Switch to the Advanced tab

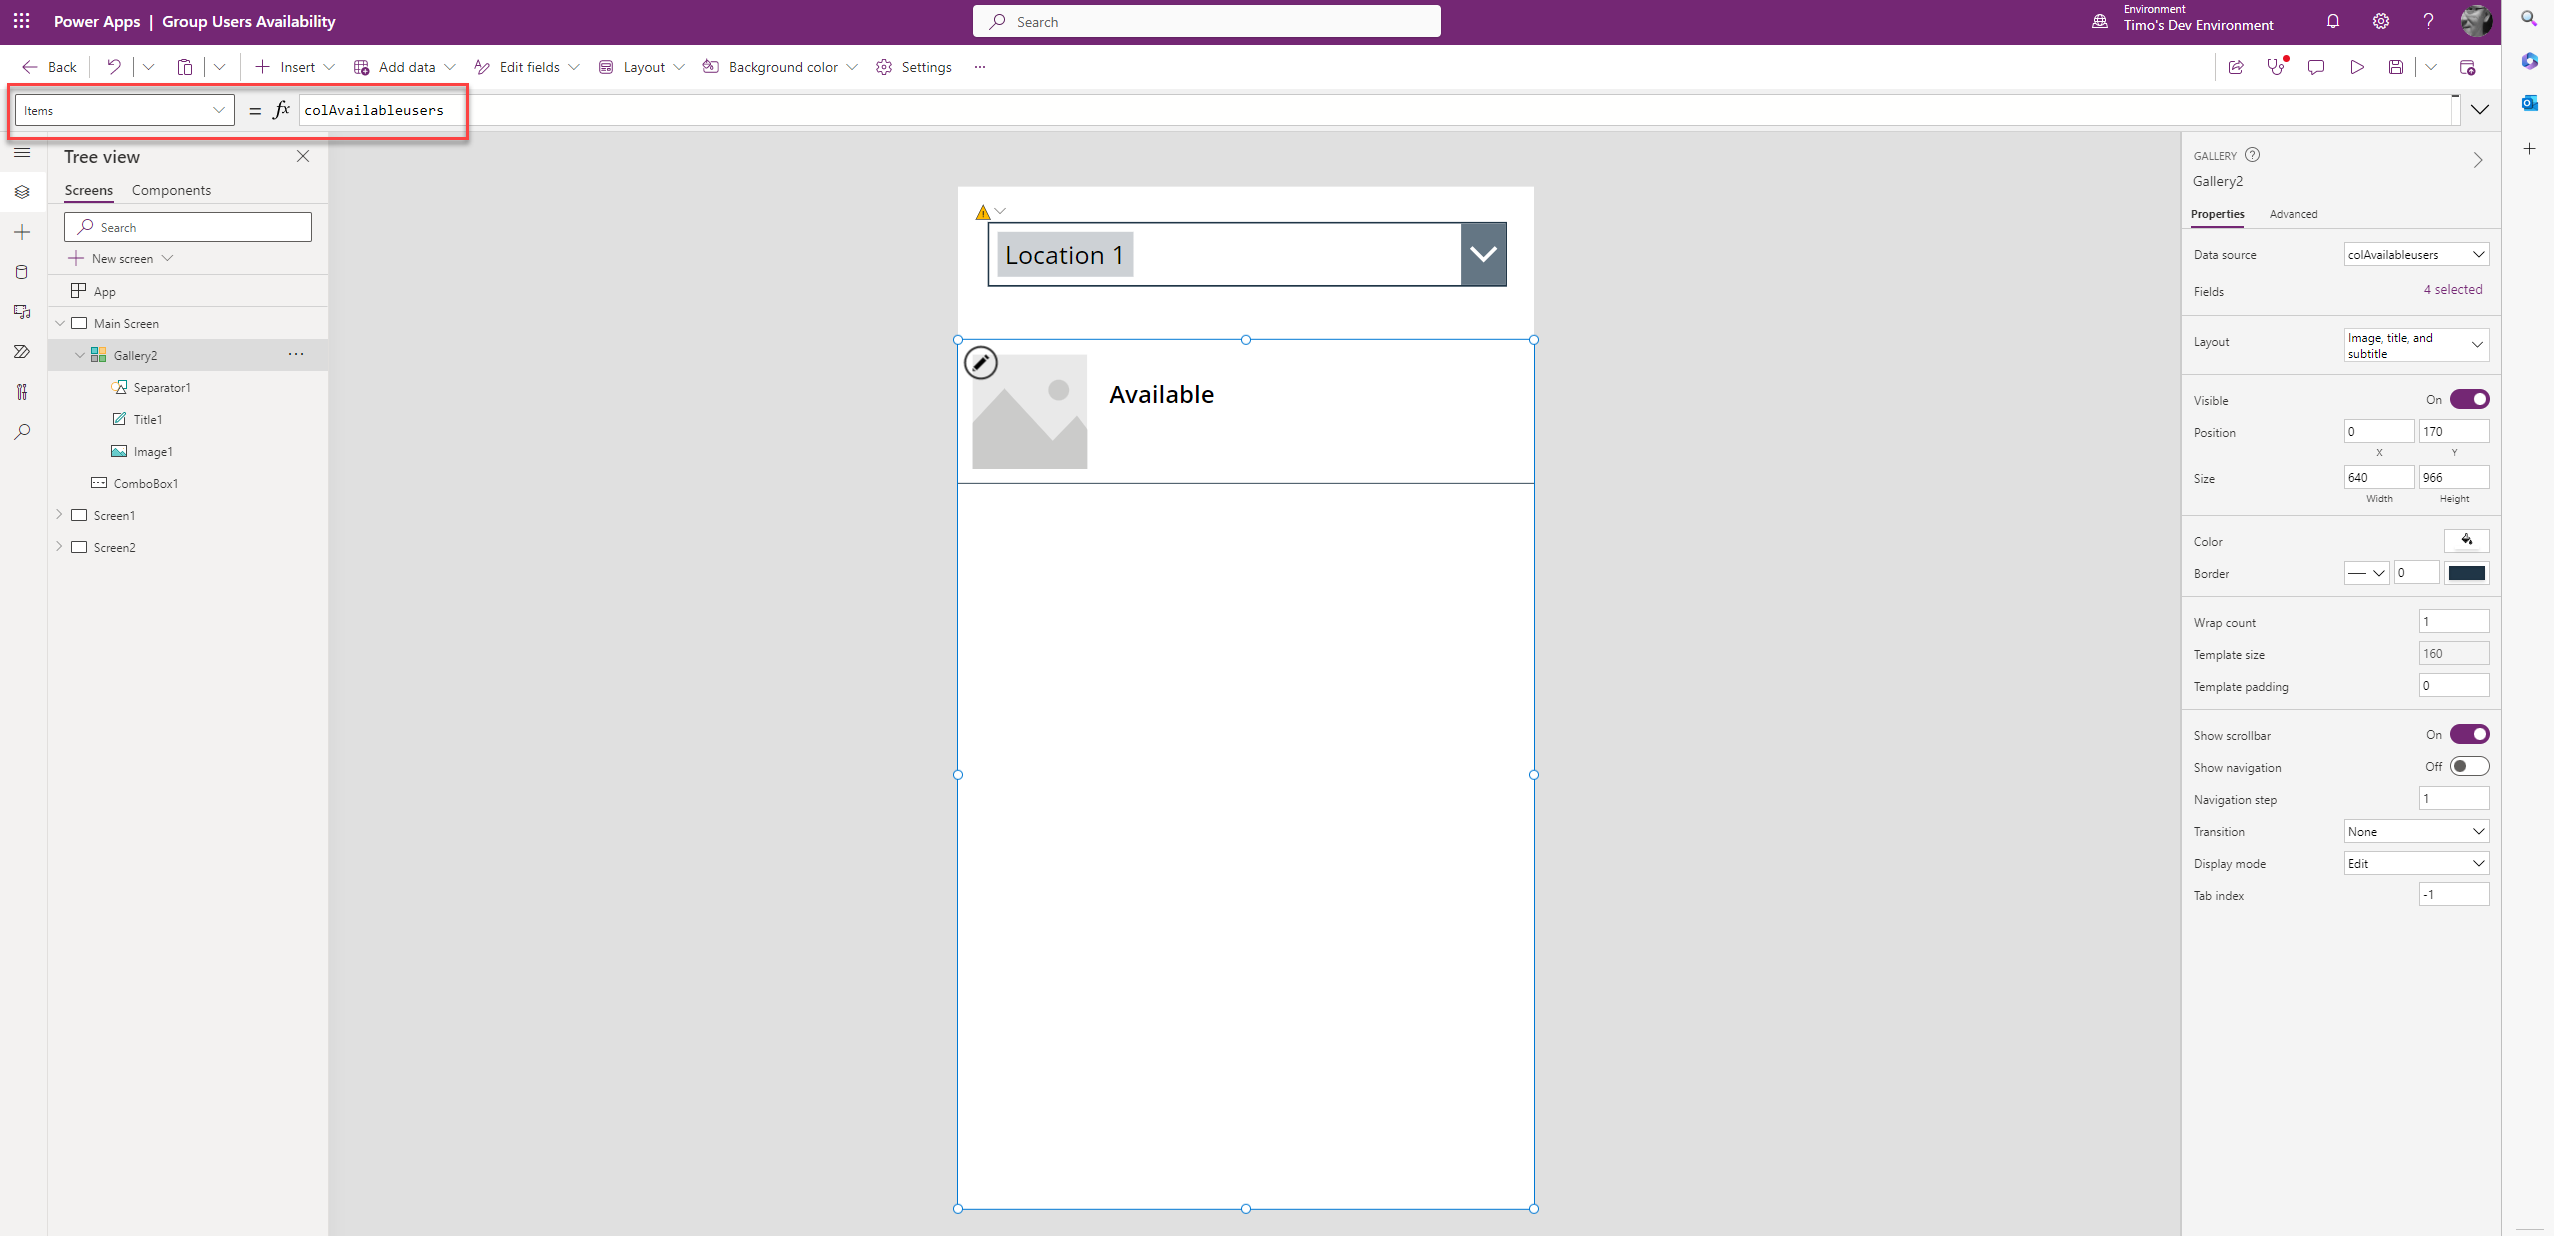coord(2293,214)
